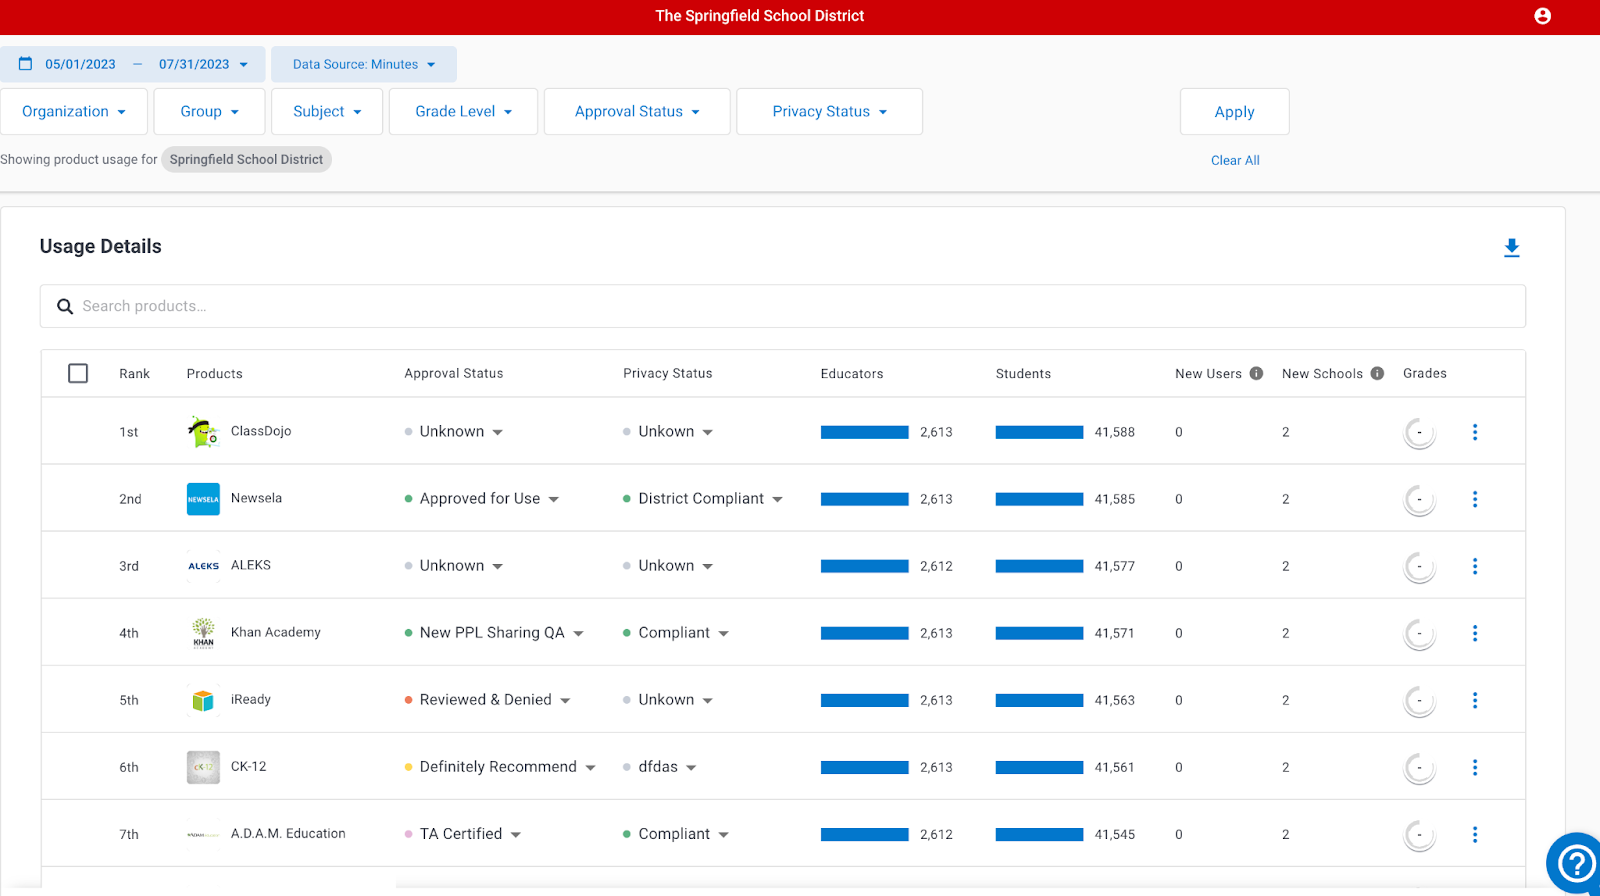
Task: Open New Schools info tooltip icon
Action: (x=1377, y=373)
